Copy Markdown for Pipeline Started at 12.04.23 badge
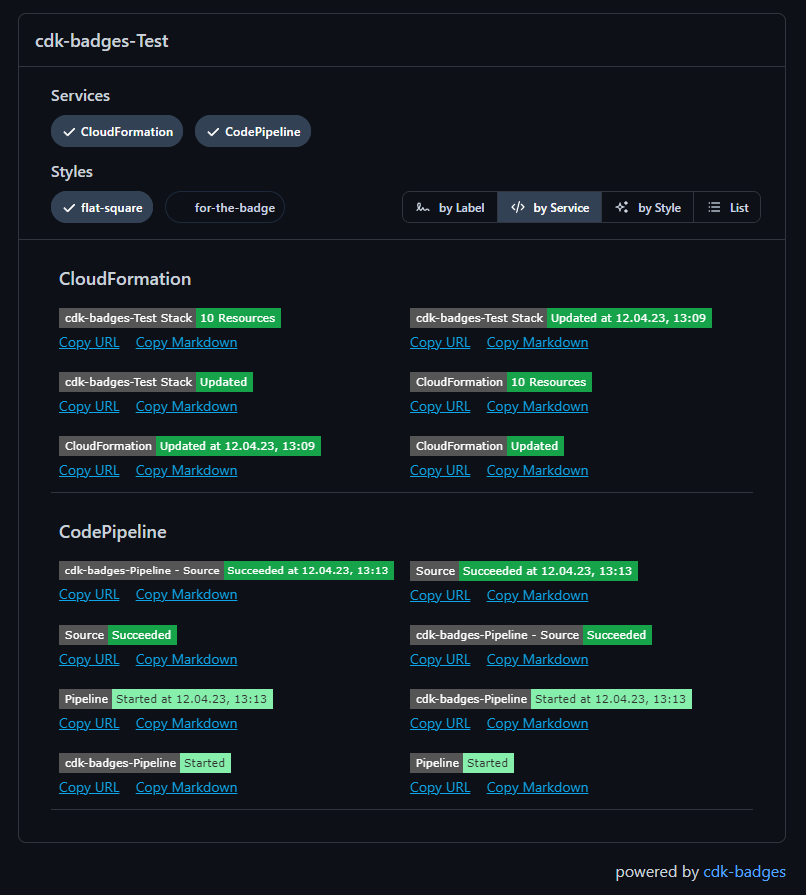Screen dimensions: 806x895 click(x=186, y=723)
